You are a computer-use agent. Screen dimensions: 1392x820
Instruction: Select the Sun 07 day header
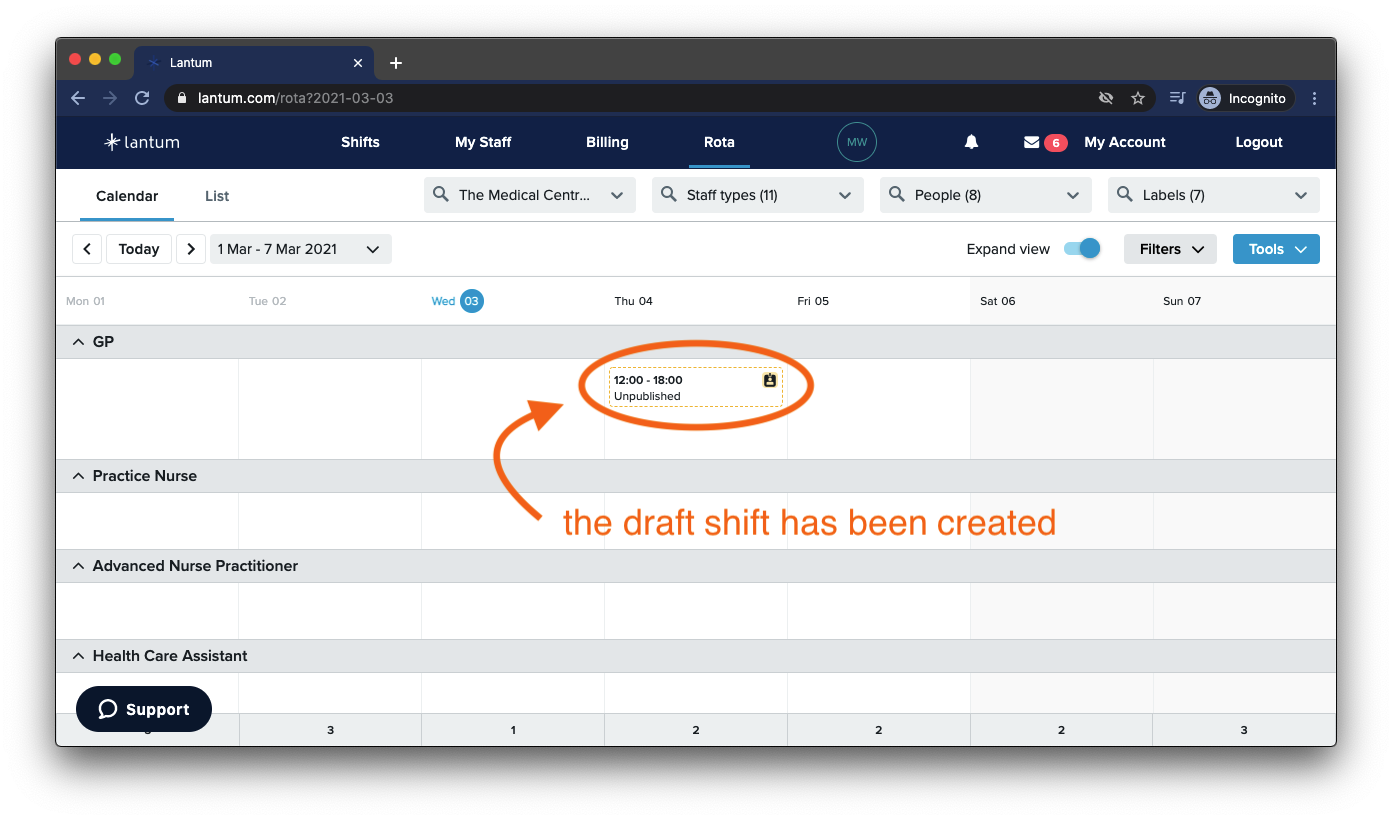pyautogui.click(x=1182, y=301)
